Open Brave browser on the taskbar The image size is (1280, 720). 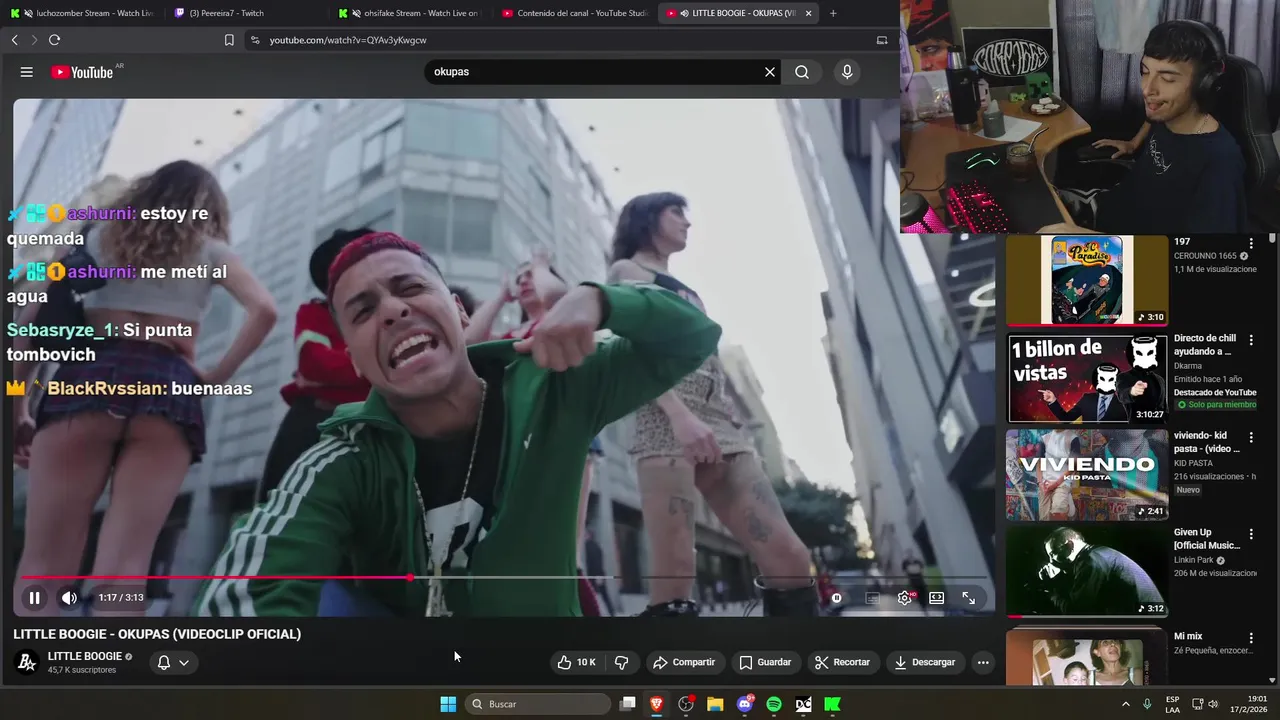(657, 704)
